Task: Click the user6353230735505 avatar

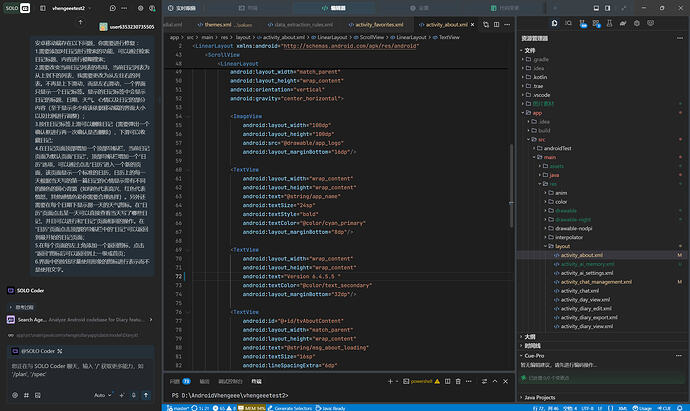Action: (x=103, y=27)
